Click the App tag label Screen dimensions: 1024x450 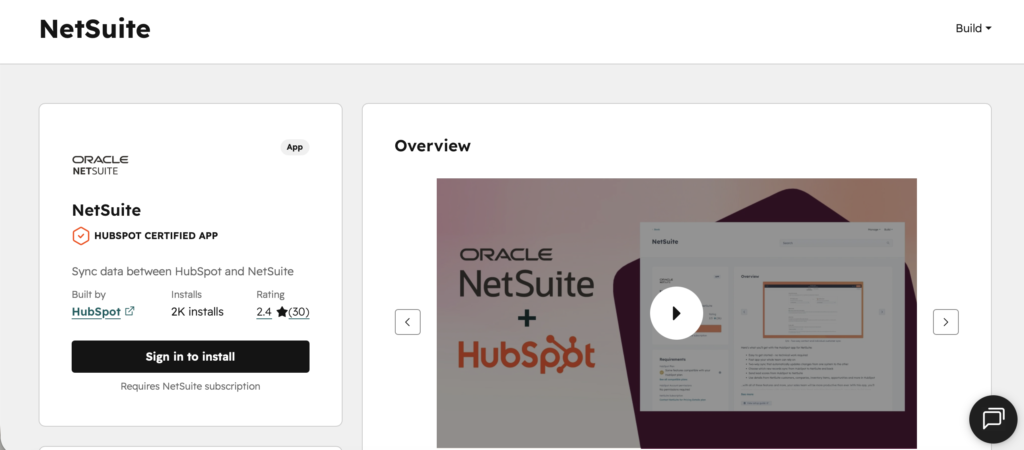pos(295,147)
